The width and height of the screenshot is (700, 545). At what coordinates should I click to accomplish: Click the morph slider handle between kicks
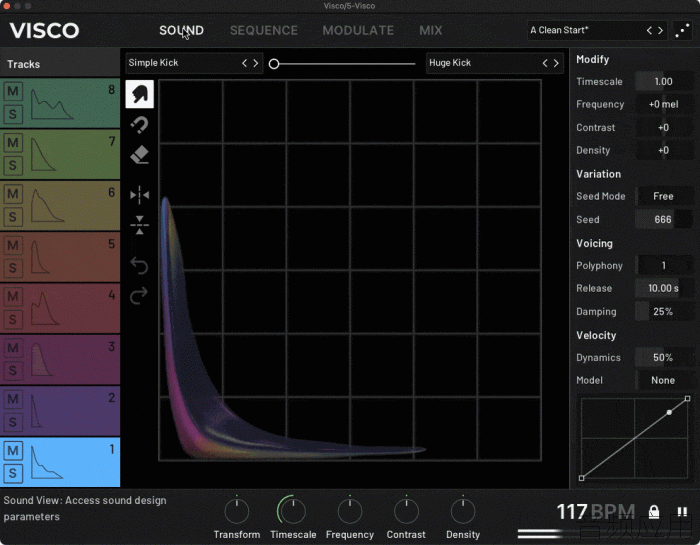click(274, 64)
